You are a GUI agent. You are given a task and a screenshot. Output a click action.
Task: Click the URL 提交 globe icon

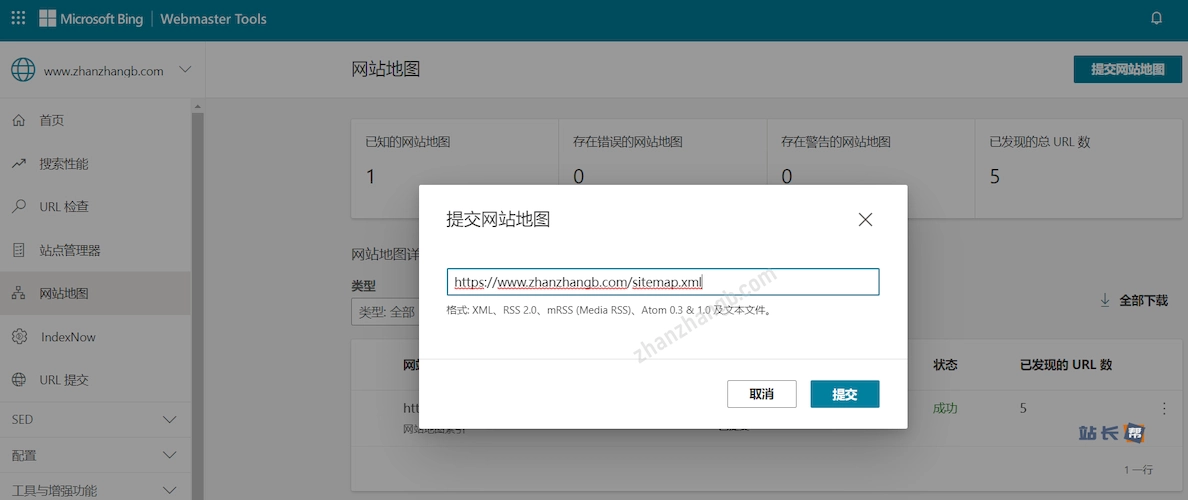[19, 380]
